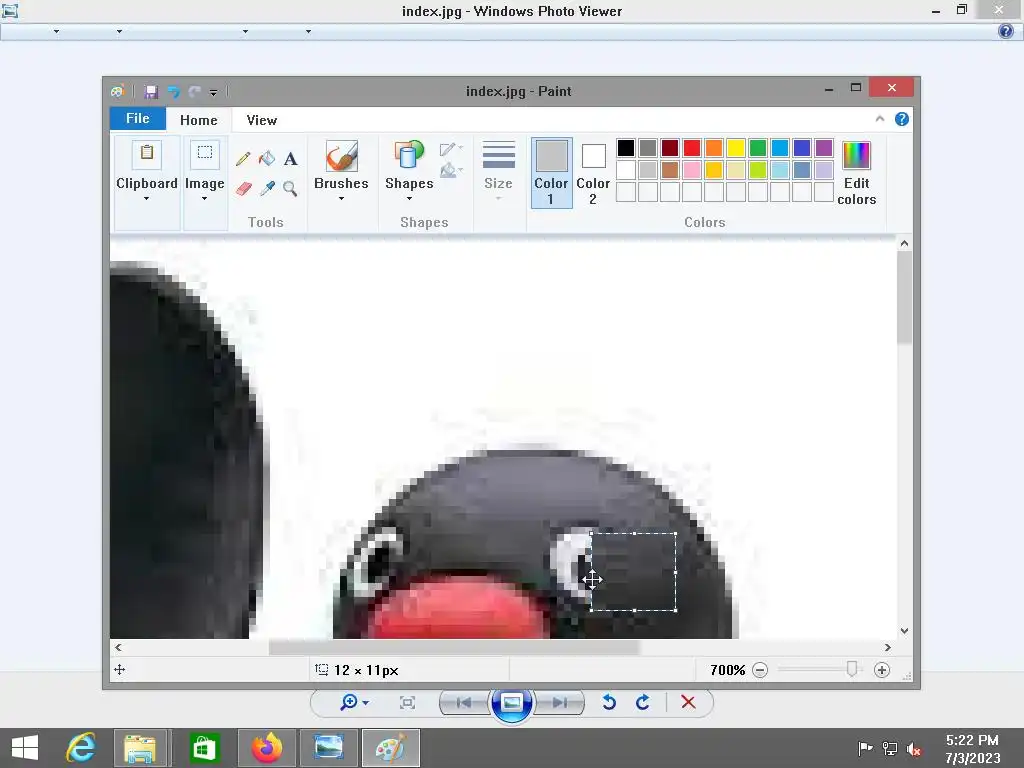Open Windows Store from taskbar

pos(204,748)
